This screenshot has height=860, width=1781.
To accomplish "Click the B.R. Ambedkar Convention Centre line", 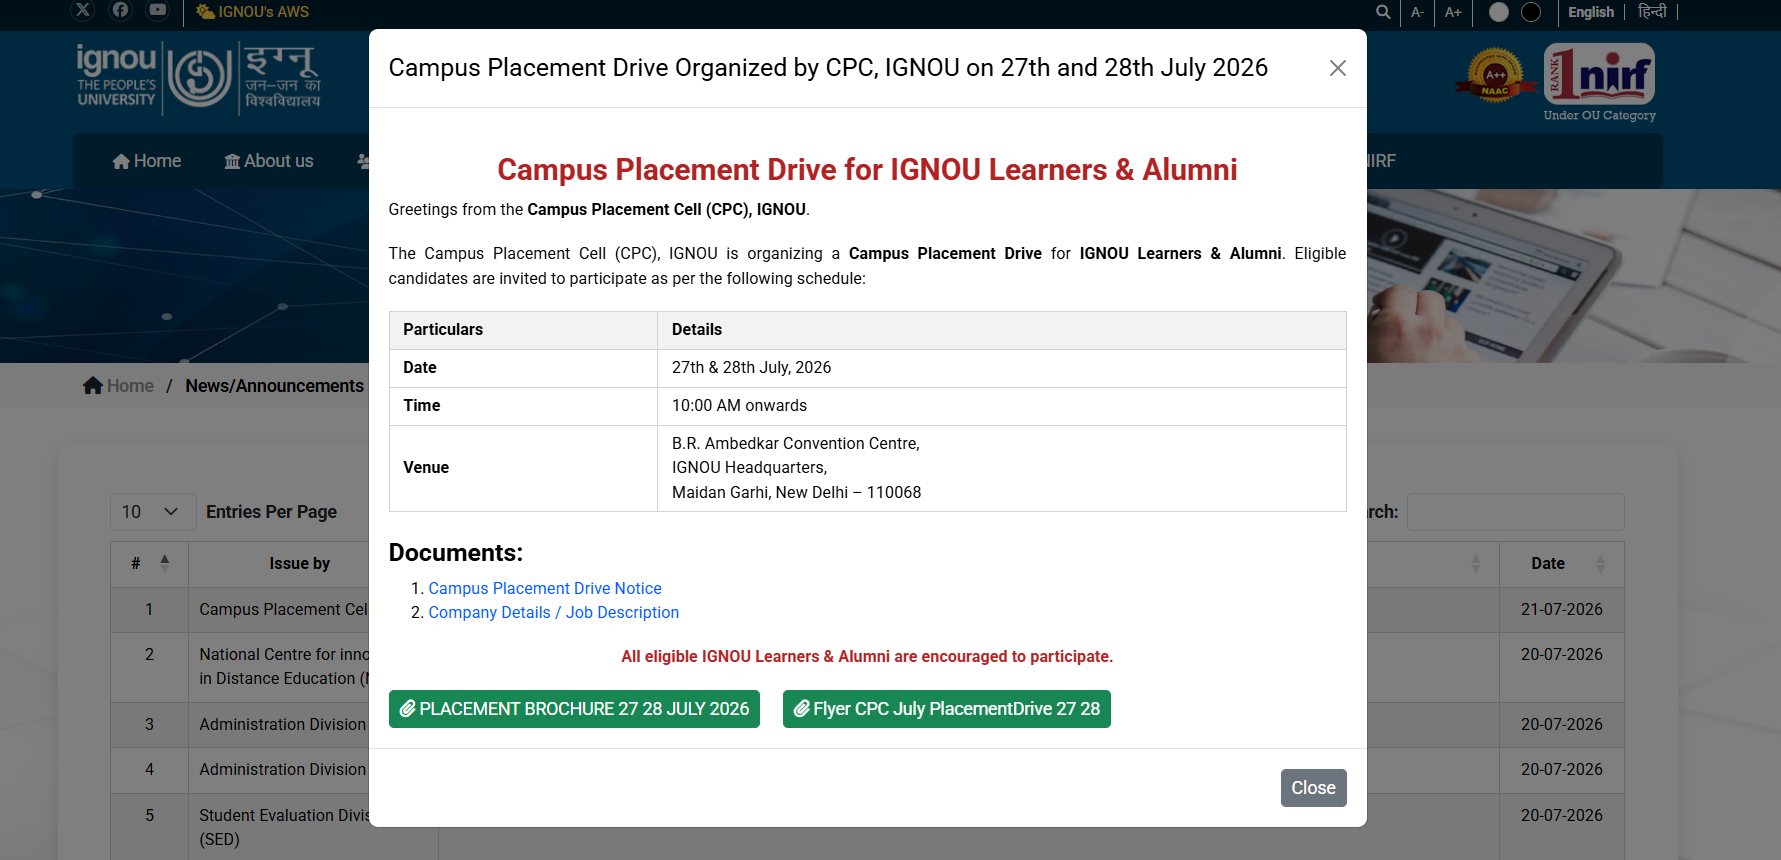I will pyautogui.click(x=796, y=444).
